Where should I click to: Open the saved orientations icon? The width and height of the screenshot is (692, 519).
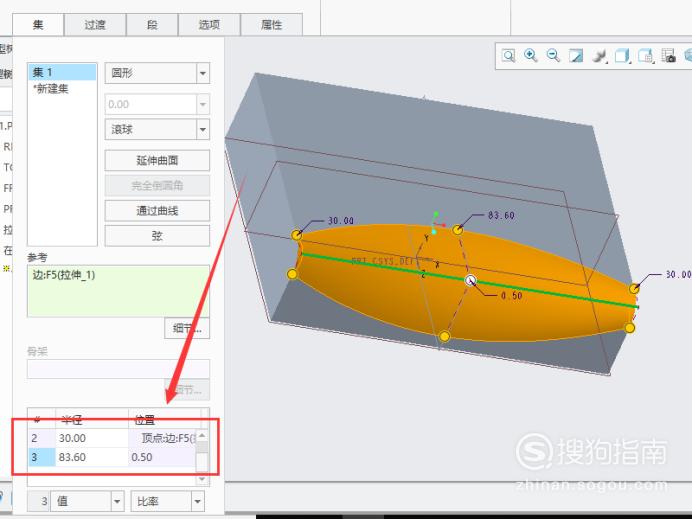pyautogui.click(x=646, y=56)
